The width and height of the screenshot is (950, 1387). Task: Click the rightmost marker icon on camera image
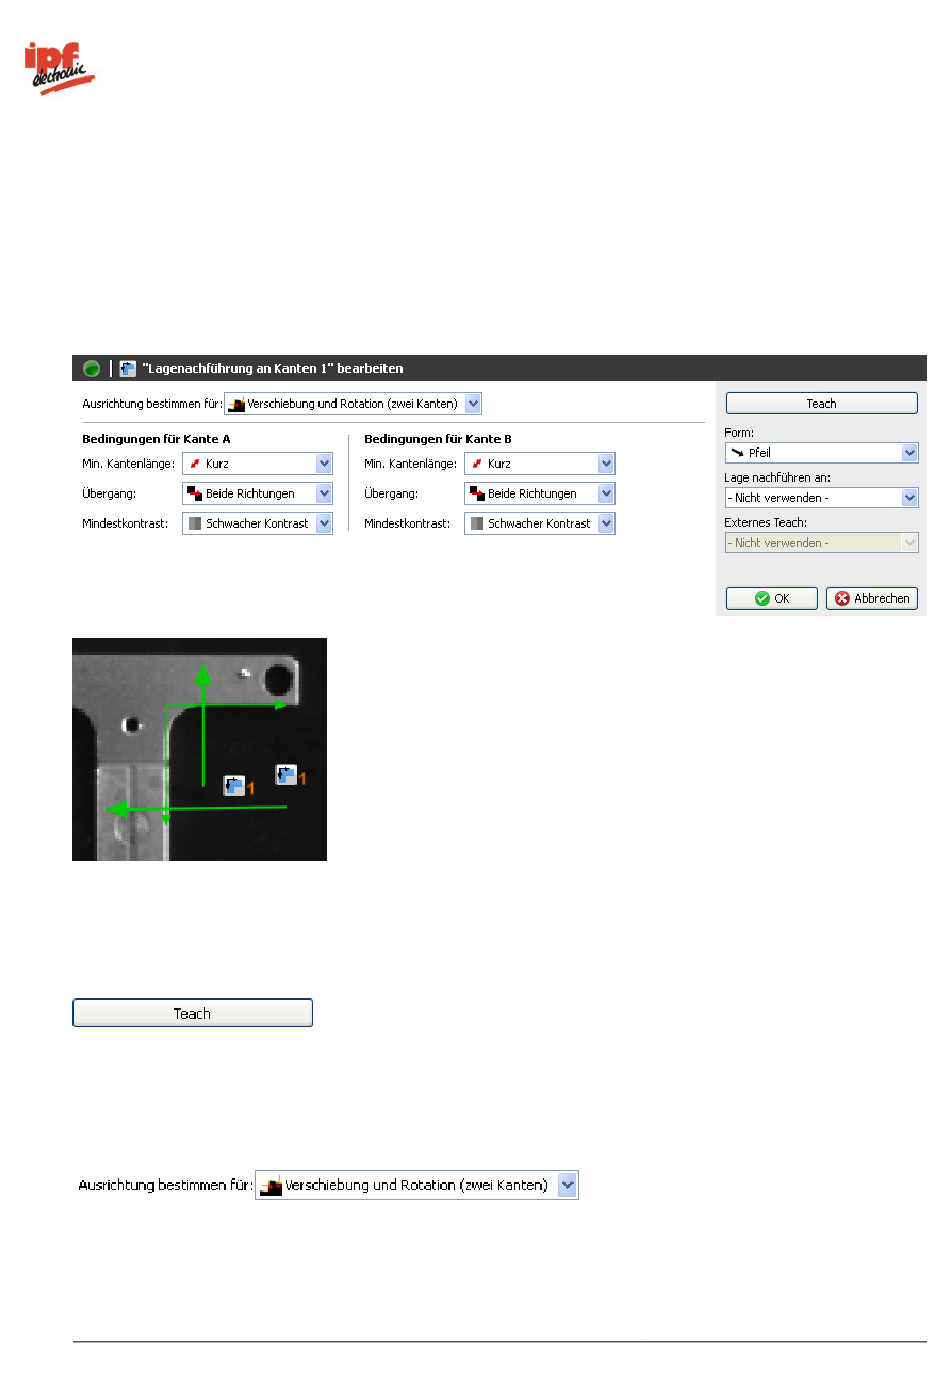pyautogui.click(x=286, y=775)
